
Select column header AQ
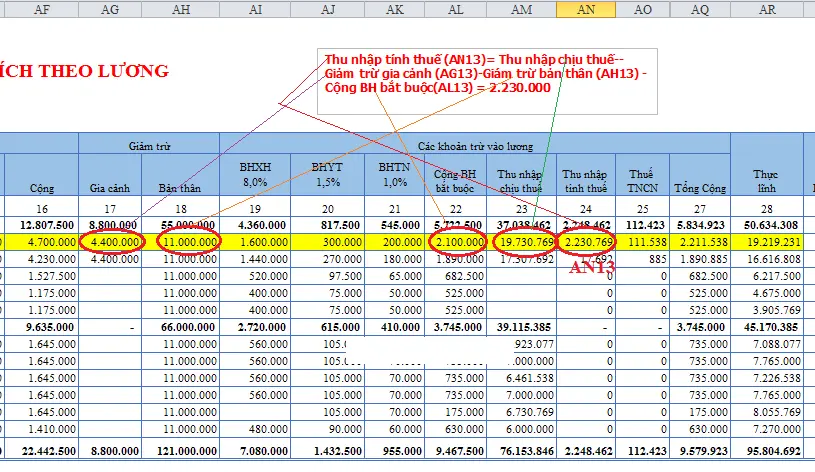point(700,9)
